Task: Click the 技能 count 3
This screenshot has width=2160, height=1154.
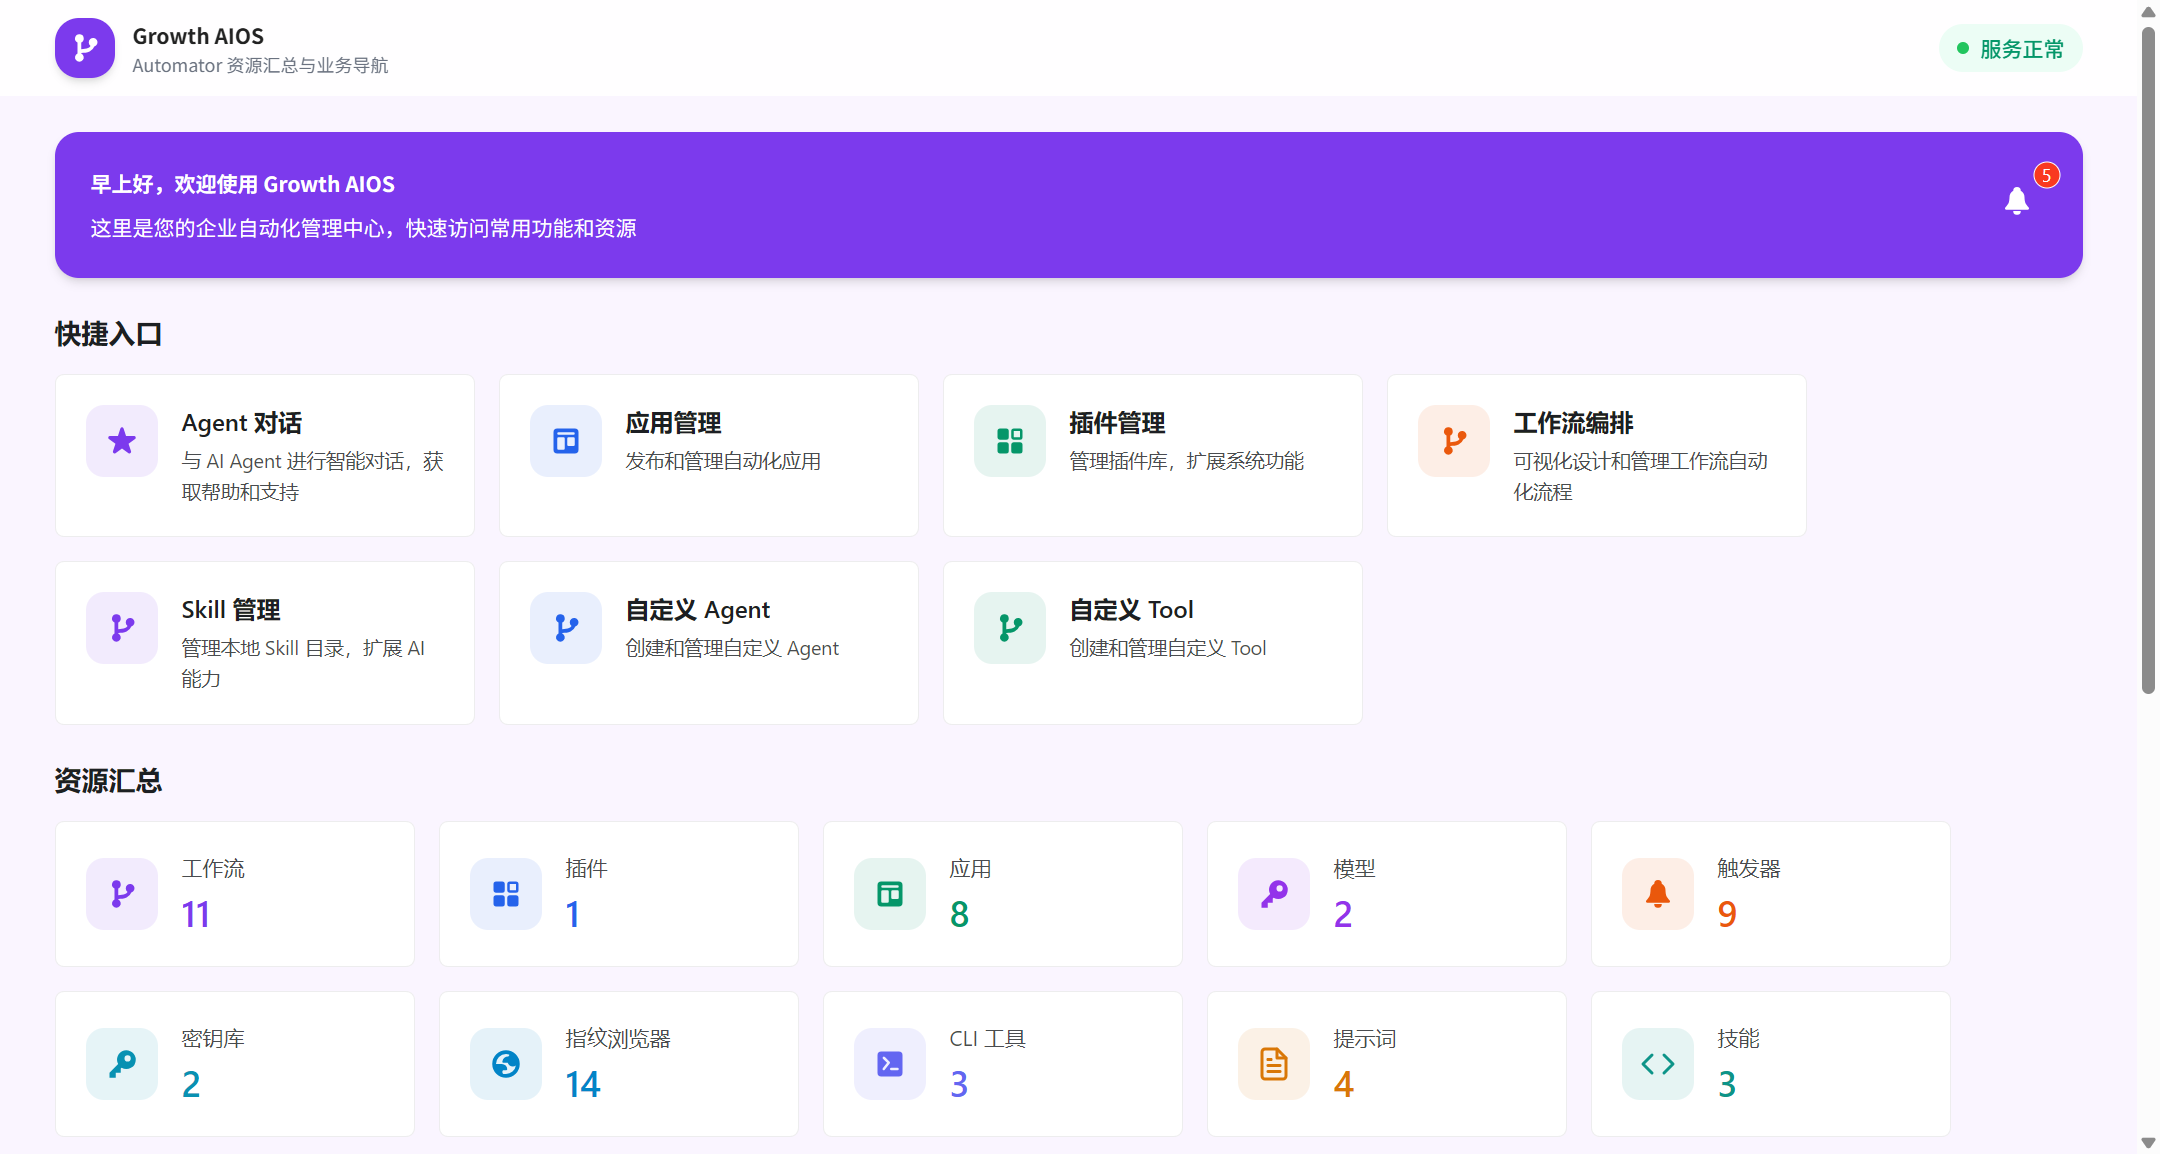Action: click(x=1727, y=1084)
